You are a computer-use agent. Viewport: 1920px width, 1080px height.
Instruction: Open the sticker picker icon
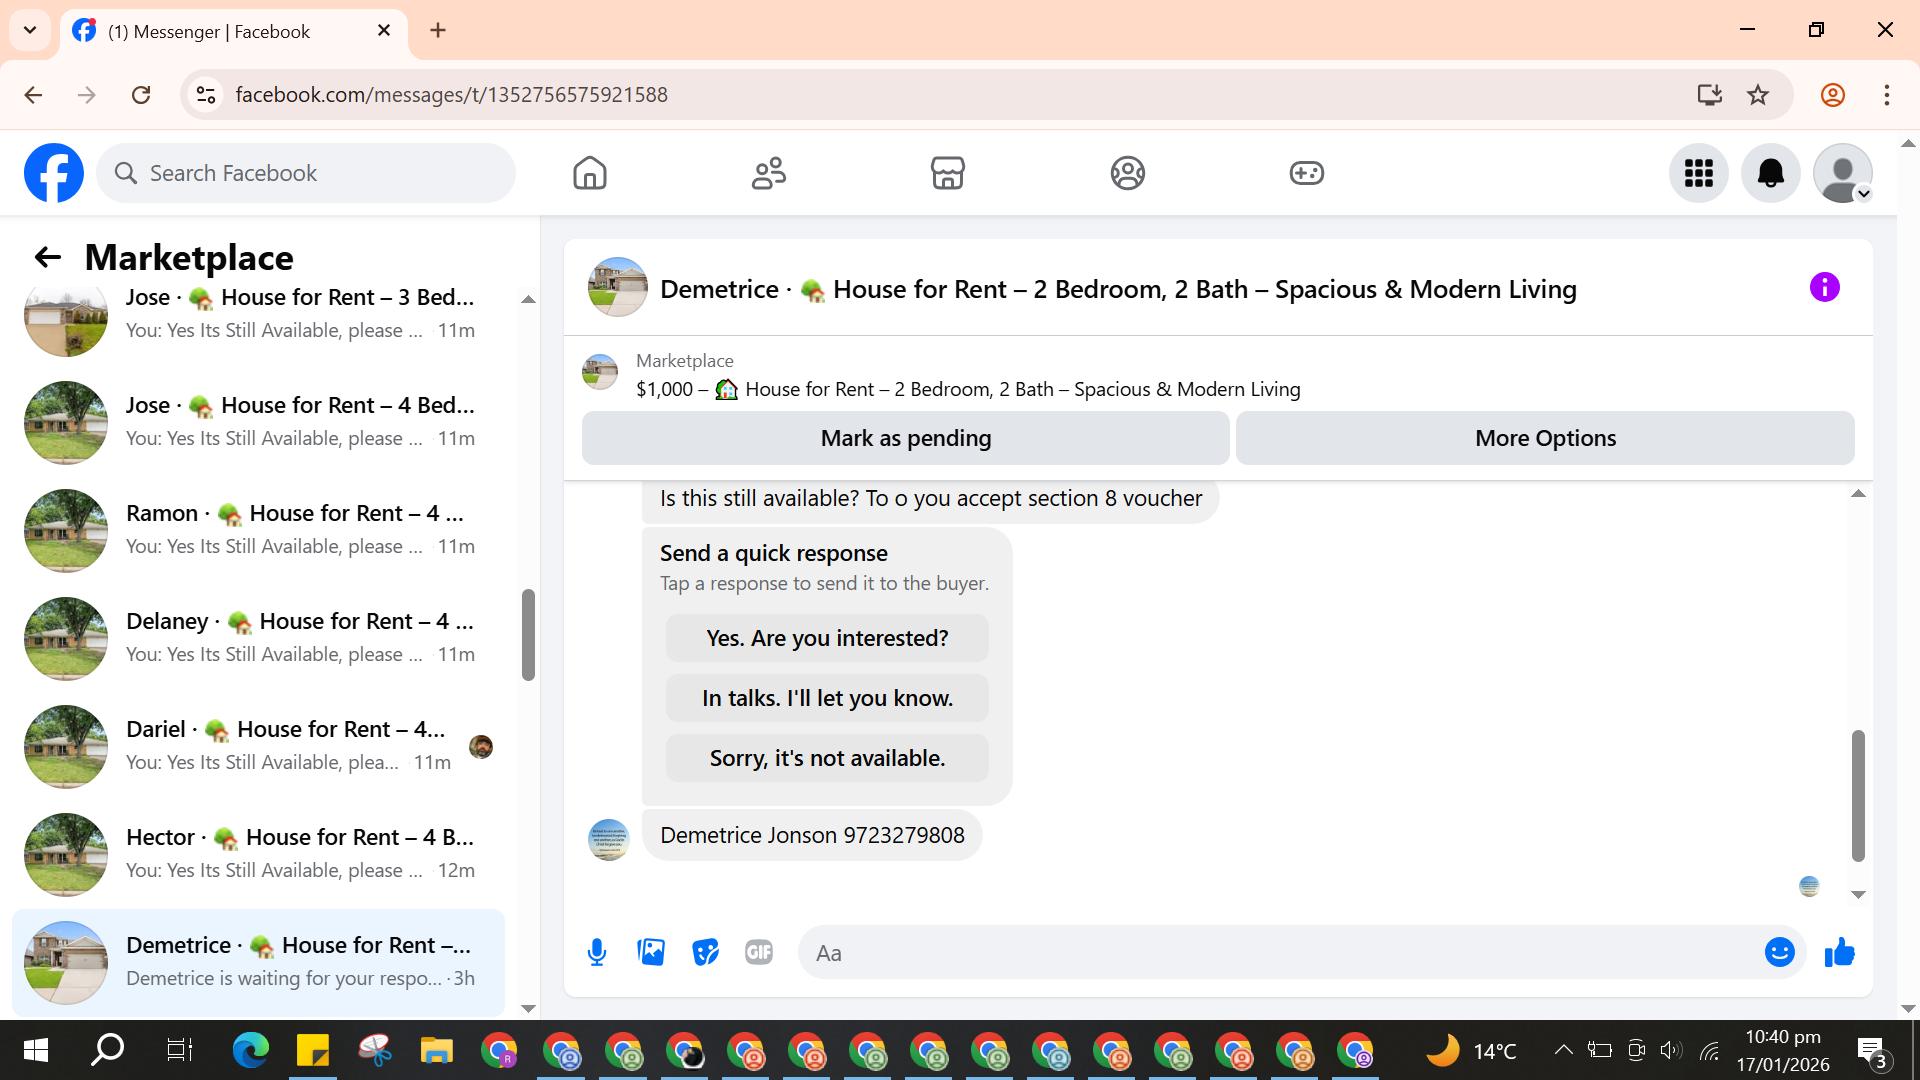pos(705,952)
